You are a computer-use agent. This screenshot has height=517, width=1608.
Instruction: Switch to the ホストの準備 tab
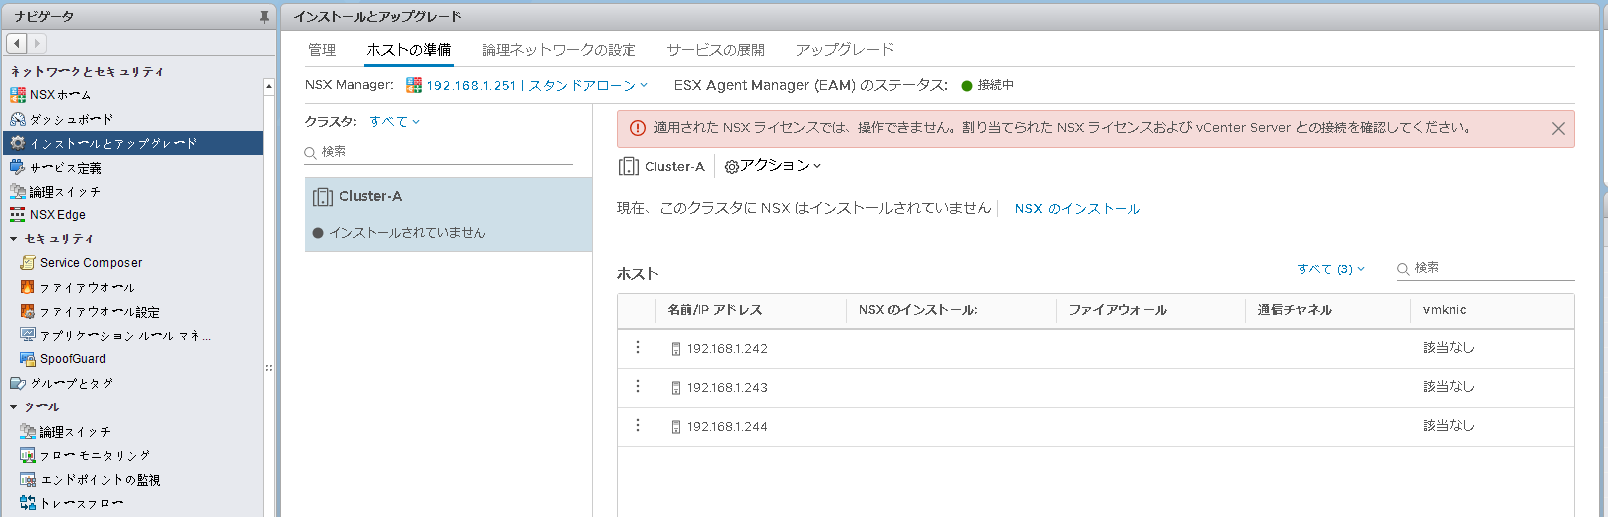click(408, 50)
